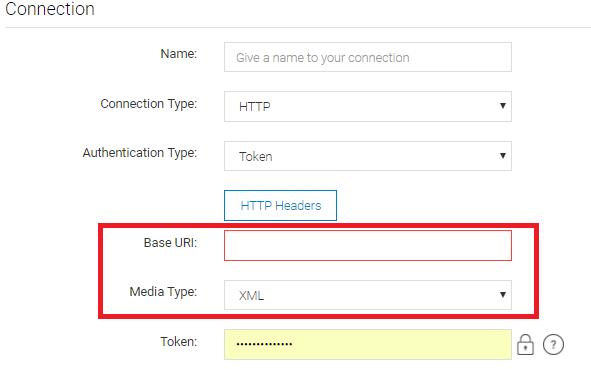Click the Base URI label
The image size is (591, 369).
[x=170, y=243]
